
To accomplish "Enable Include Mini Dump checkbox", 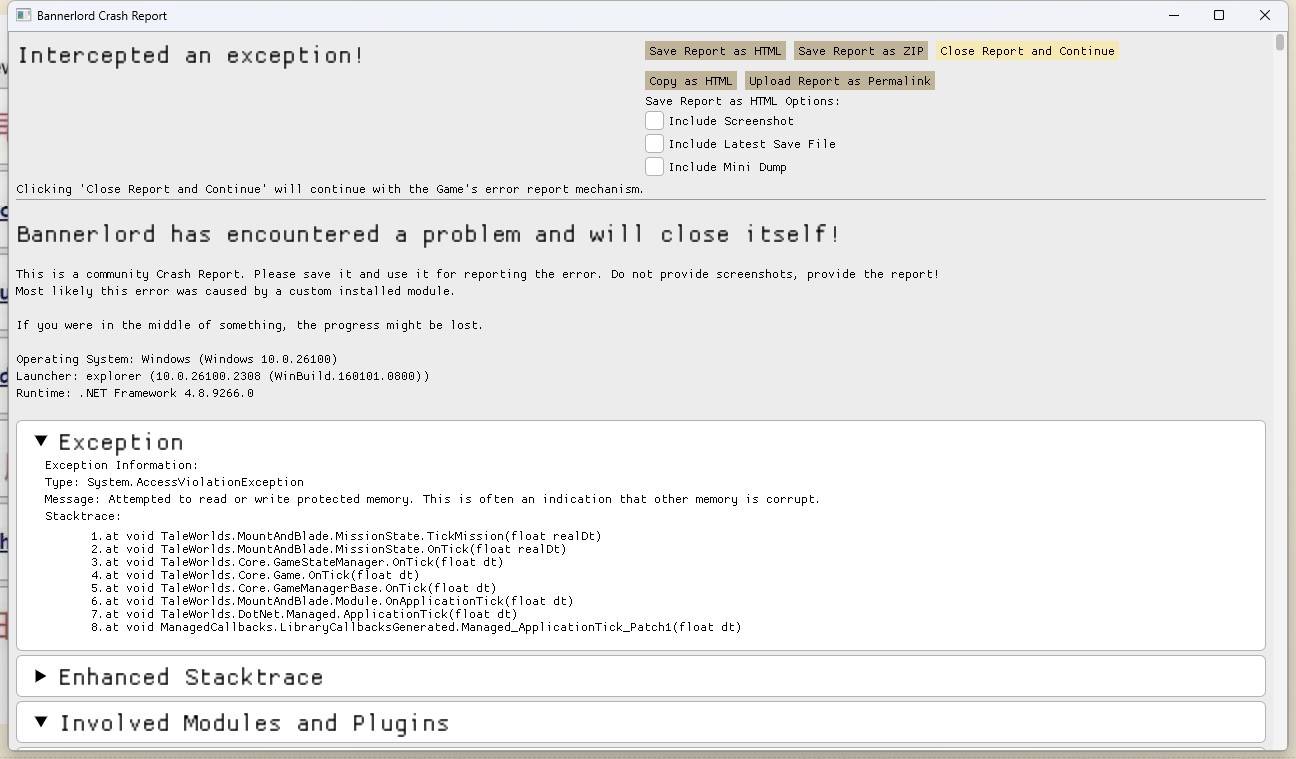I will (x=654, y=166).
